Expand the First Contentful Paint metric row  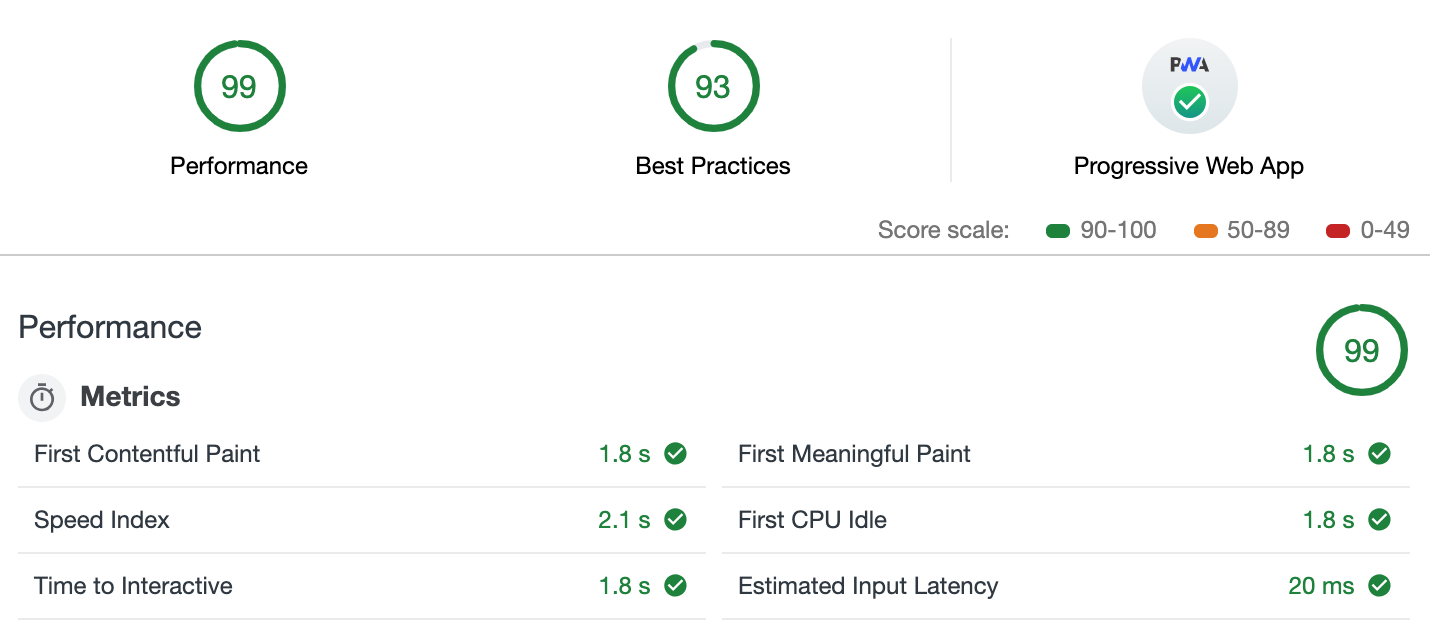147,454
